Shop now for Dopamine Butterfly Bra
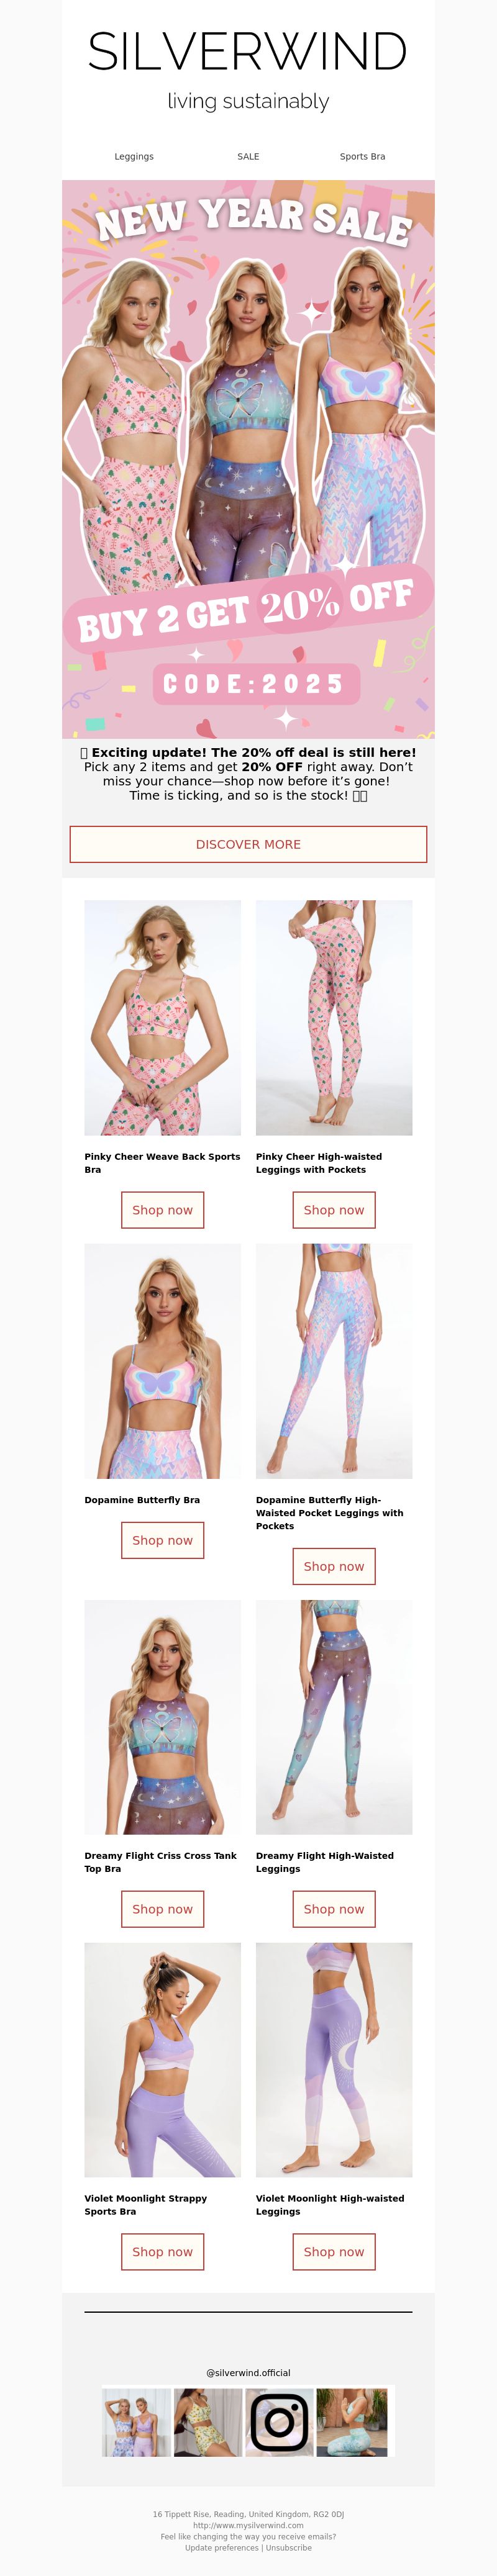The image size is (497, 2576). click(x=162, y=1540)
